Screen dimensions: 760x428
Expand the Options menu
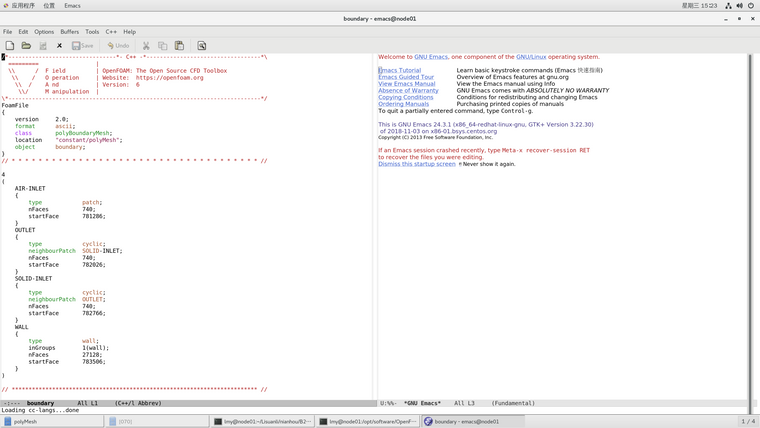44,32
